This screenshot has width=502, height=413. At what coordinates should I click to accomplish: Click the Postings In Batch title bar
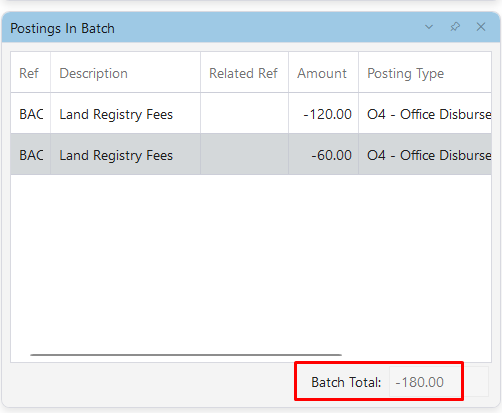(213, 27)
